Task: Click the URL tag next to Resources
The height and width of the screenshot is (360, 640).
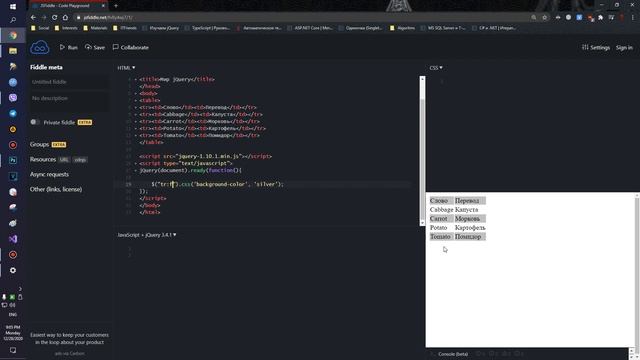Action: (64, 160)
